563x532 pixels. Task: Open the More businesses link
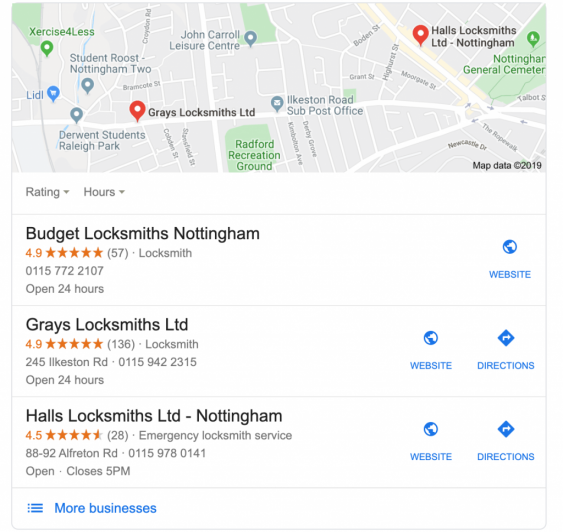pos(105,508)
